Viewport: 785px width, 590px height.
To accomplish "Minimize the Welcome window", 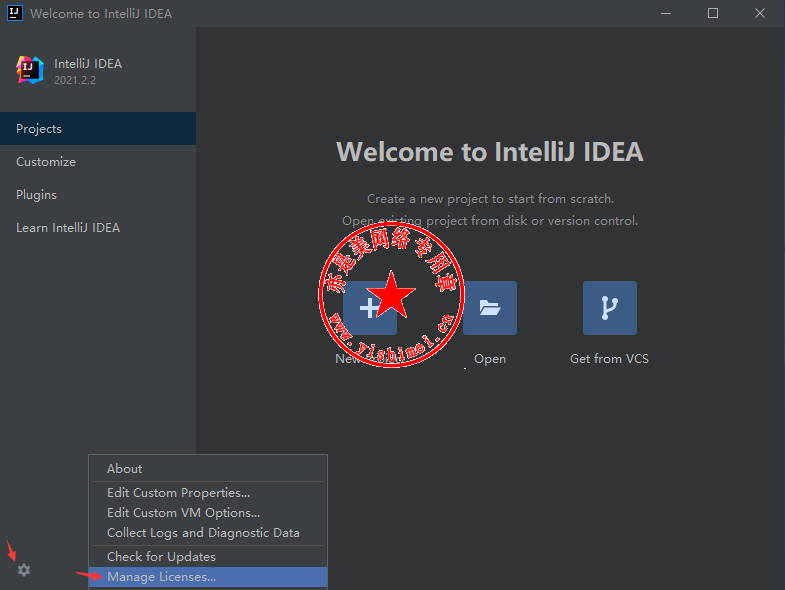I will (666, 14).
